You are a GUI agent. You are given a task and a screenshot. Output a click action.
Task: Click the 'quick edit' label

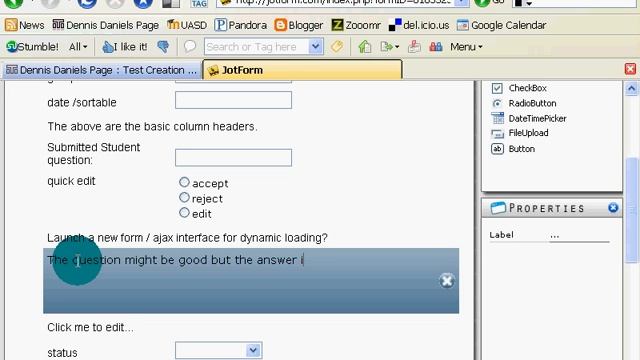[x=71, y=181]
